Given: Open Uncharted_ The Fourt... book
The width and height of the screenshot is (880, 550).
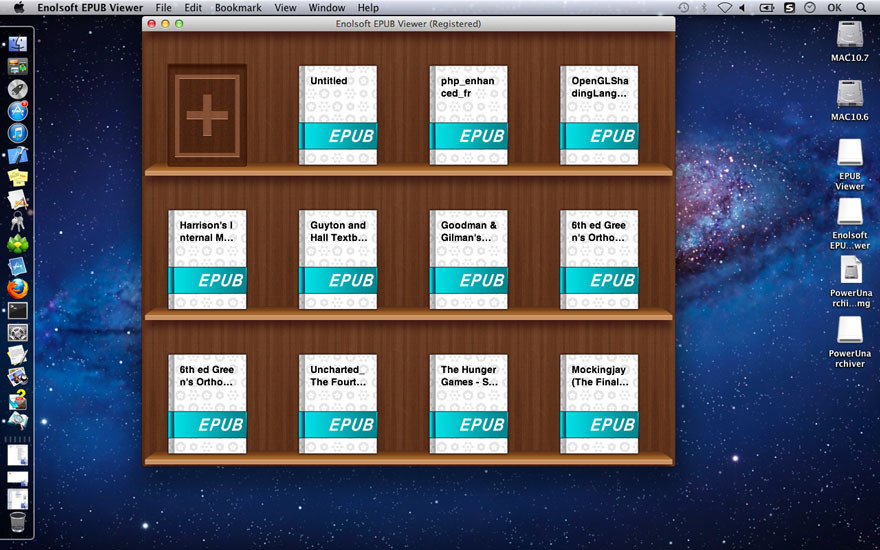Looking at the screenshot, I should click(x=338, y=404).
